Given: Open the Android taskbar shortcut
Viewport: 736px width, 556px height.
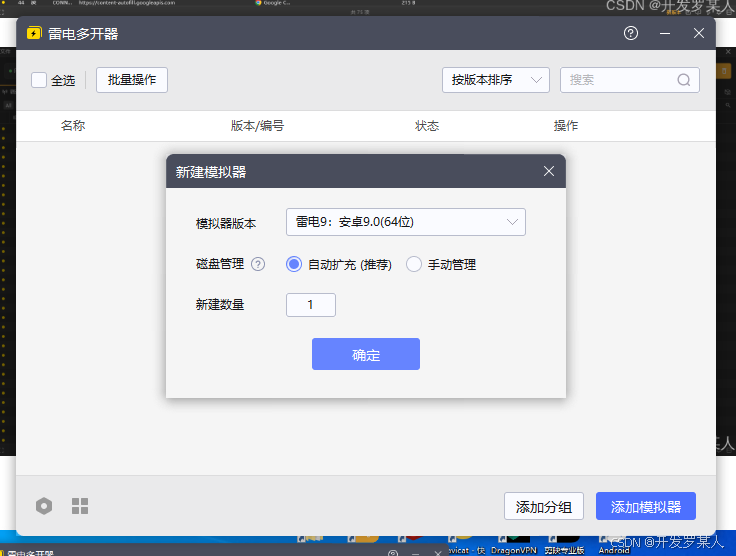Looking at the screenshot, I should pos(614,546).
